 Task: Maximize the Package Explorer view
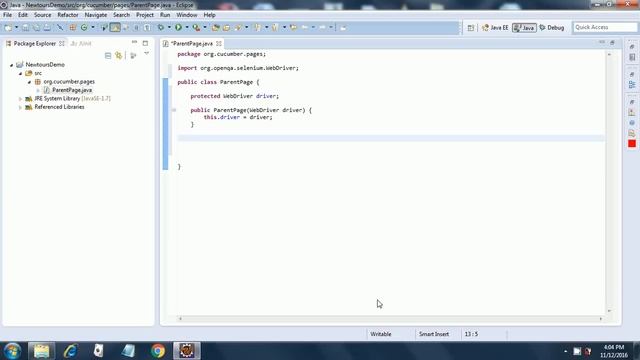coord(145,43)
